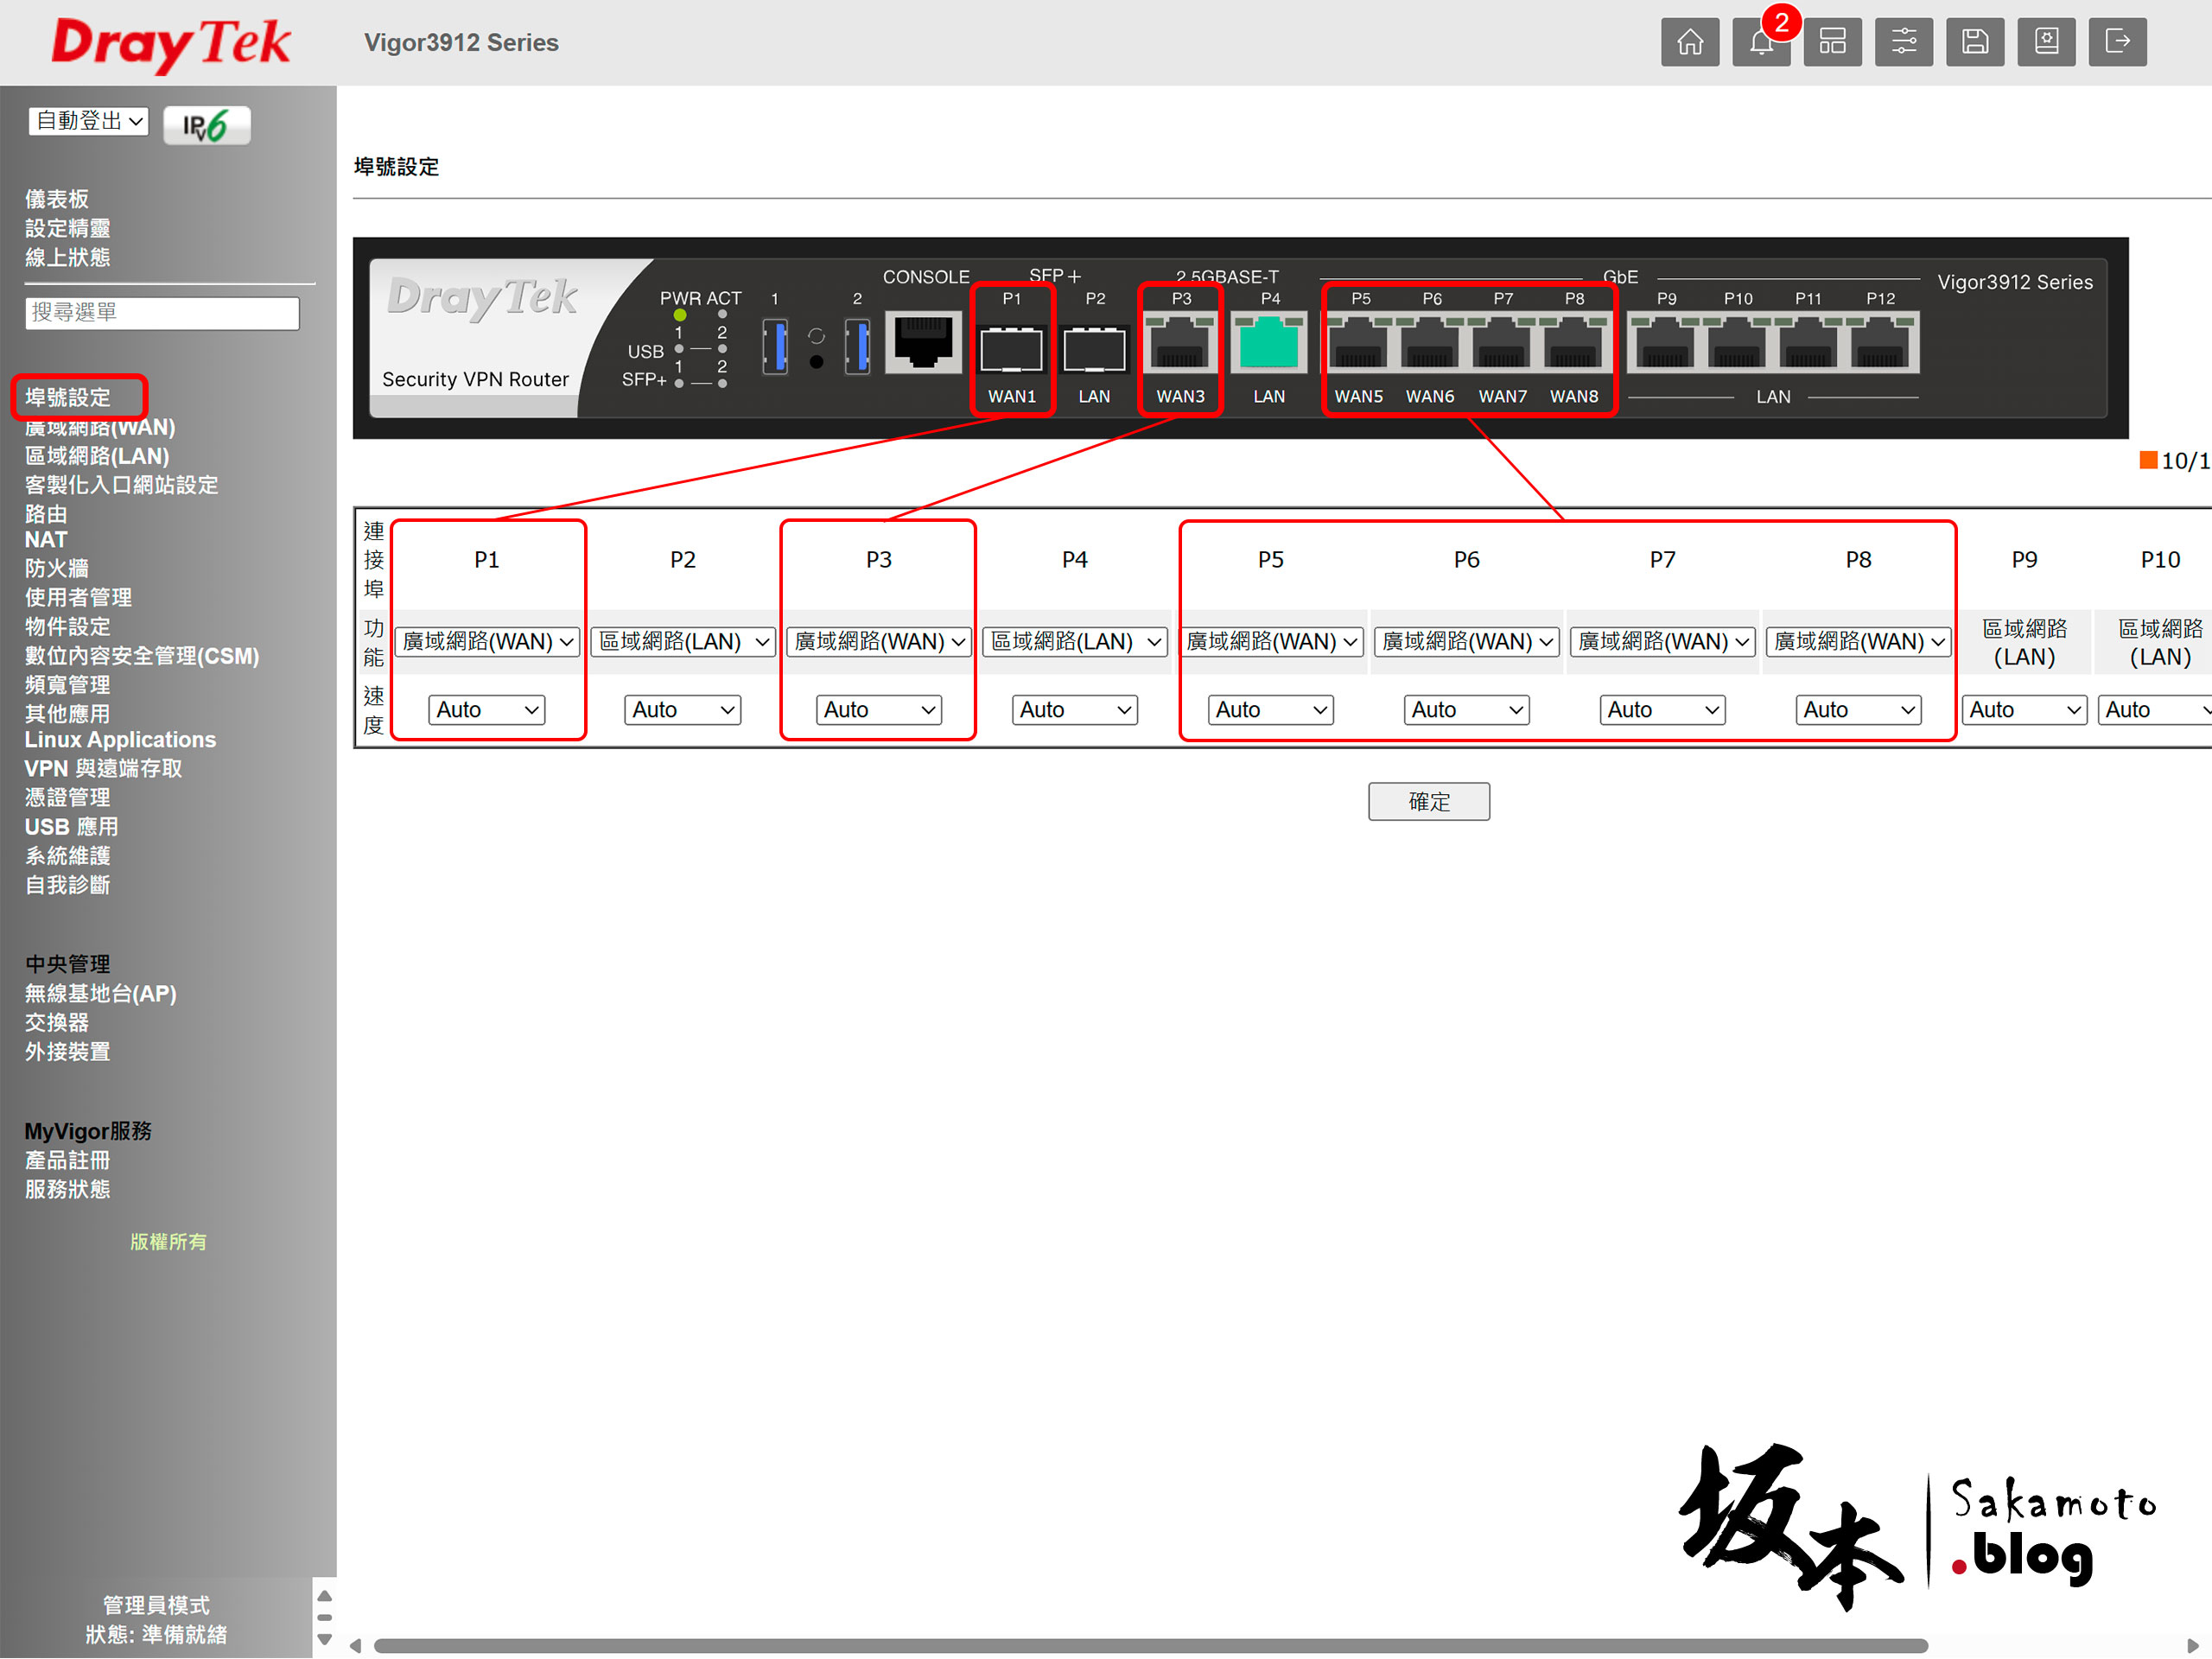Open P3 speed Auto dropdown
The image size is (2212, 1659).
879,710
